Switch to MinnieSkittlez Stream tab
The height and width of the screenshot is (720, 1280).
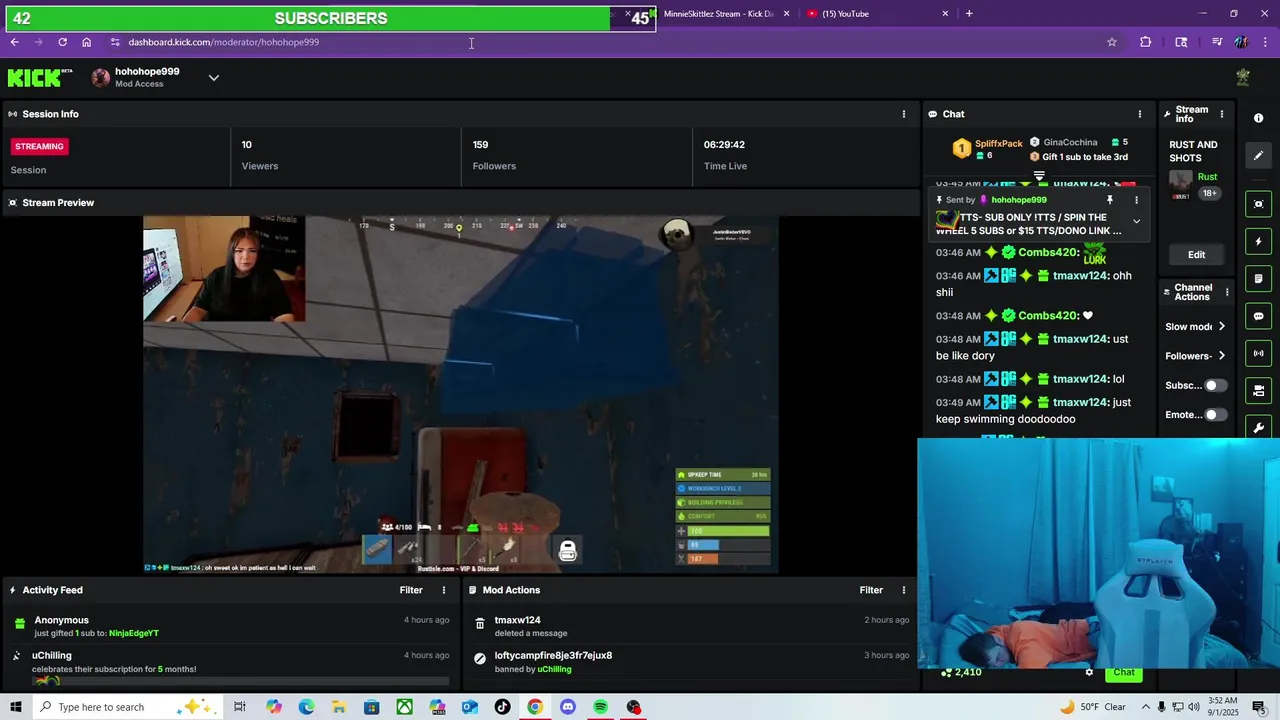click(x=718, y=14)
